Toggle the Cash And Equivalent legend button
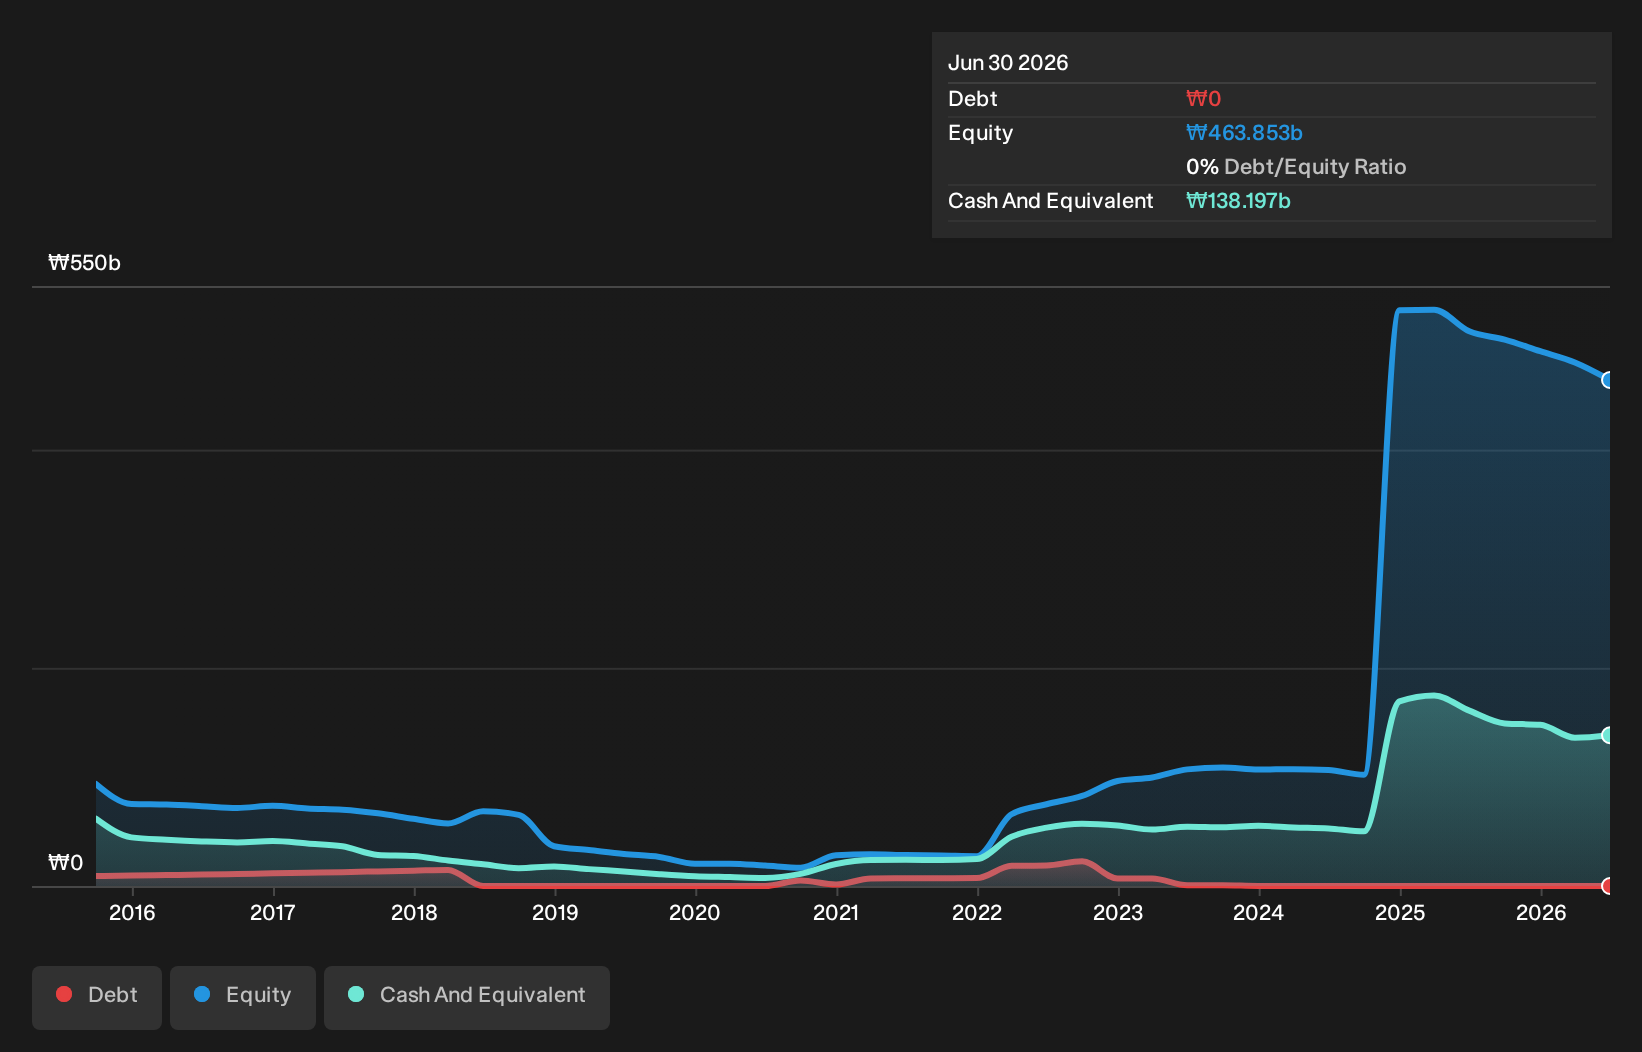 tap(467, 997)
